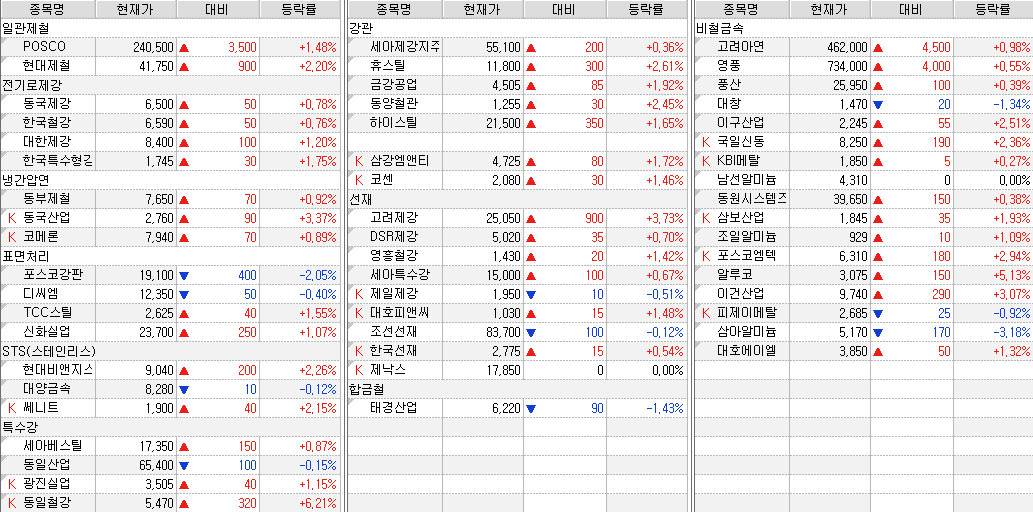This screenshot has height=512, width=1033.
Task: Select the STS(스테인리스) category row
Action: pyautogui.click(x=170, y=351)
